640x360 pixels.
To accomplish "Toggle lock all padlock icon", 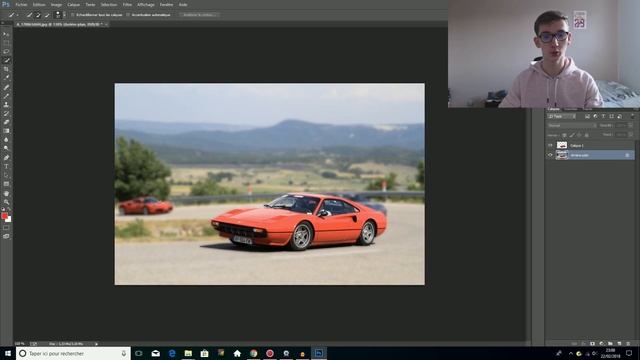I will tap(587, 135).
